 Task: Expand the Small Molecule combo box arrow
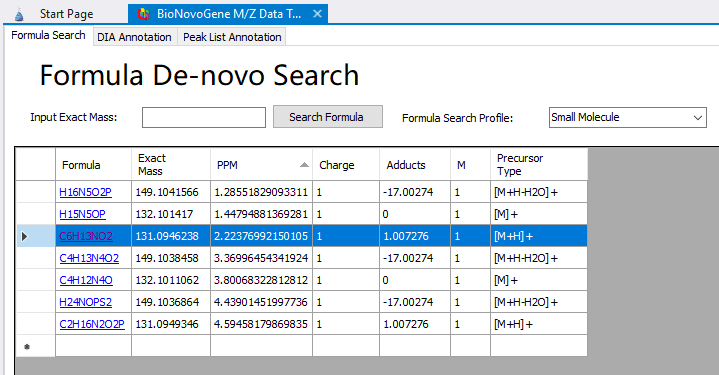(x=697, y=118)
